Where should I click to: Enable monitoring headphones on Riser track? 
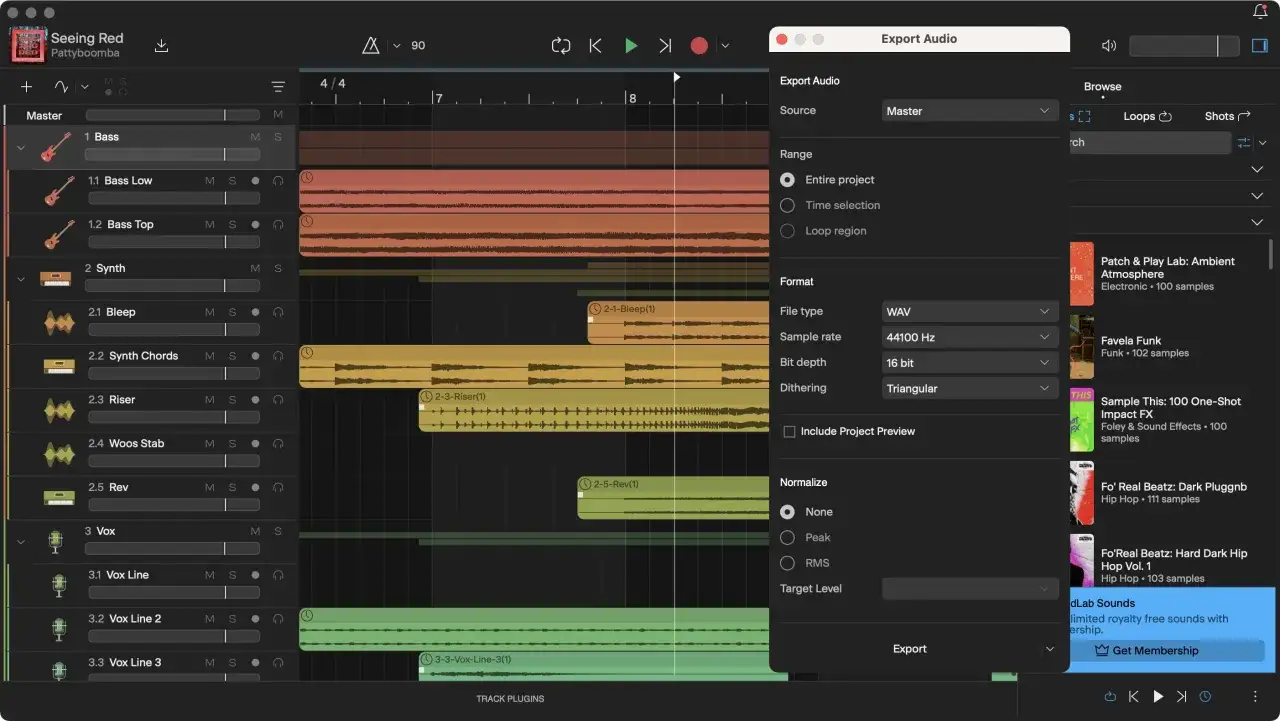[x=277, y=400]
